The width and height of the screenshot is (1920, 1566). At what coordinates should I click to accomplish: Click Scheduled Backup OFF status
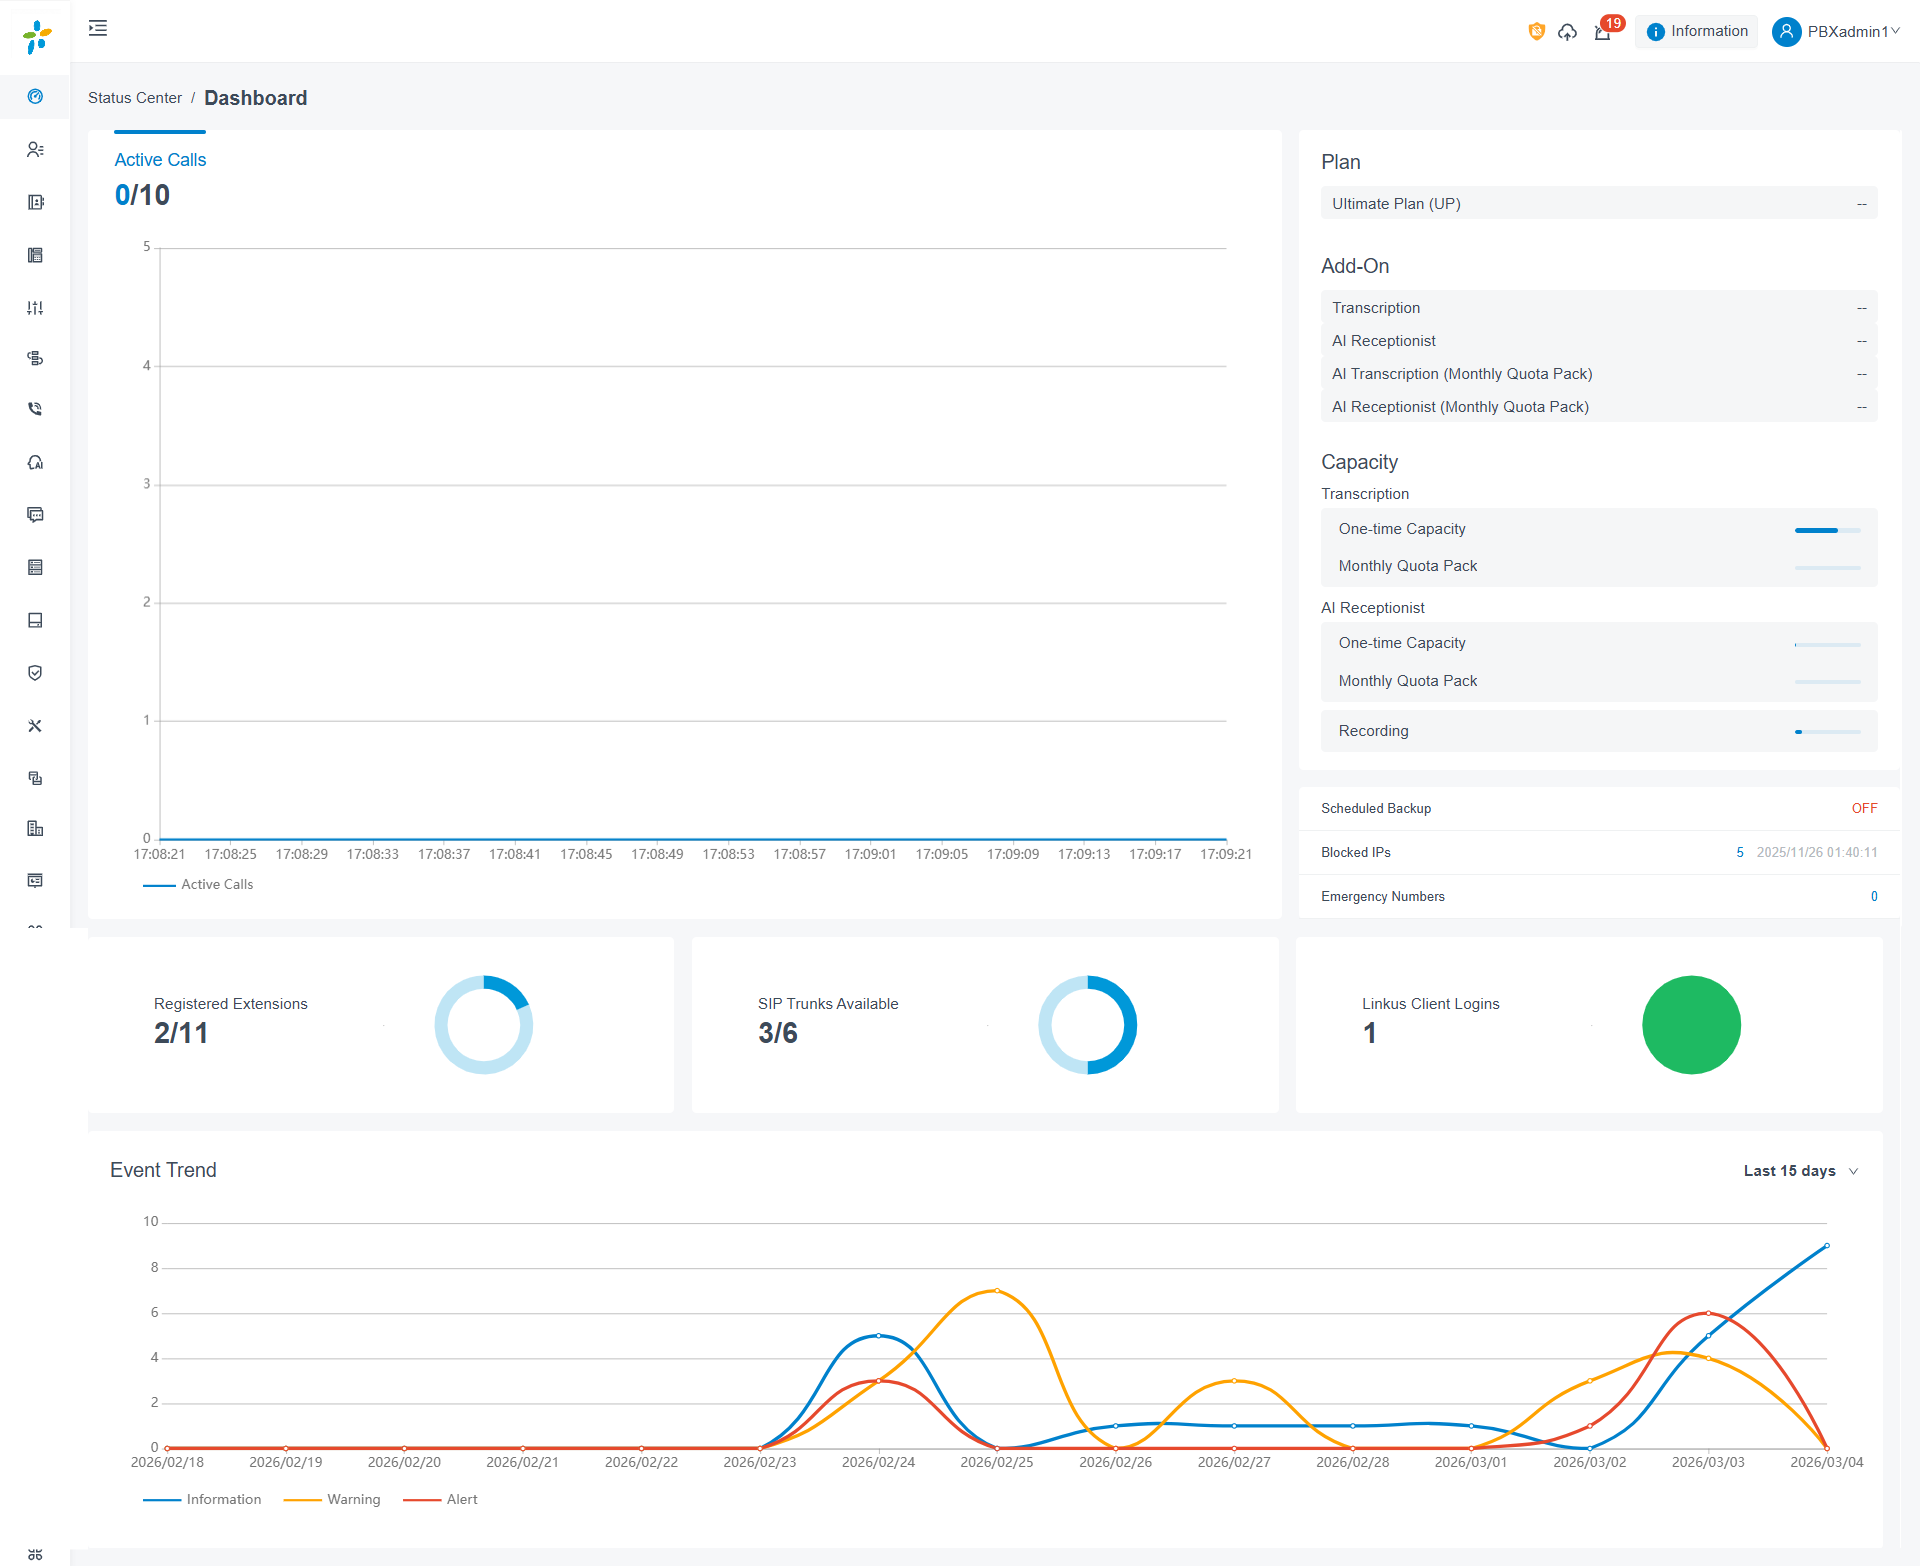[1864, 808]
